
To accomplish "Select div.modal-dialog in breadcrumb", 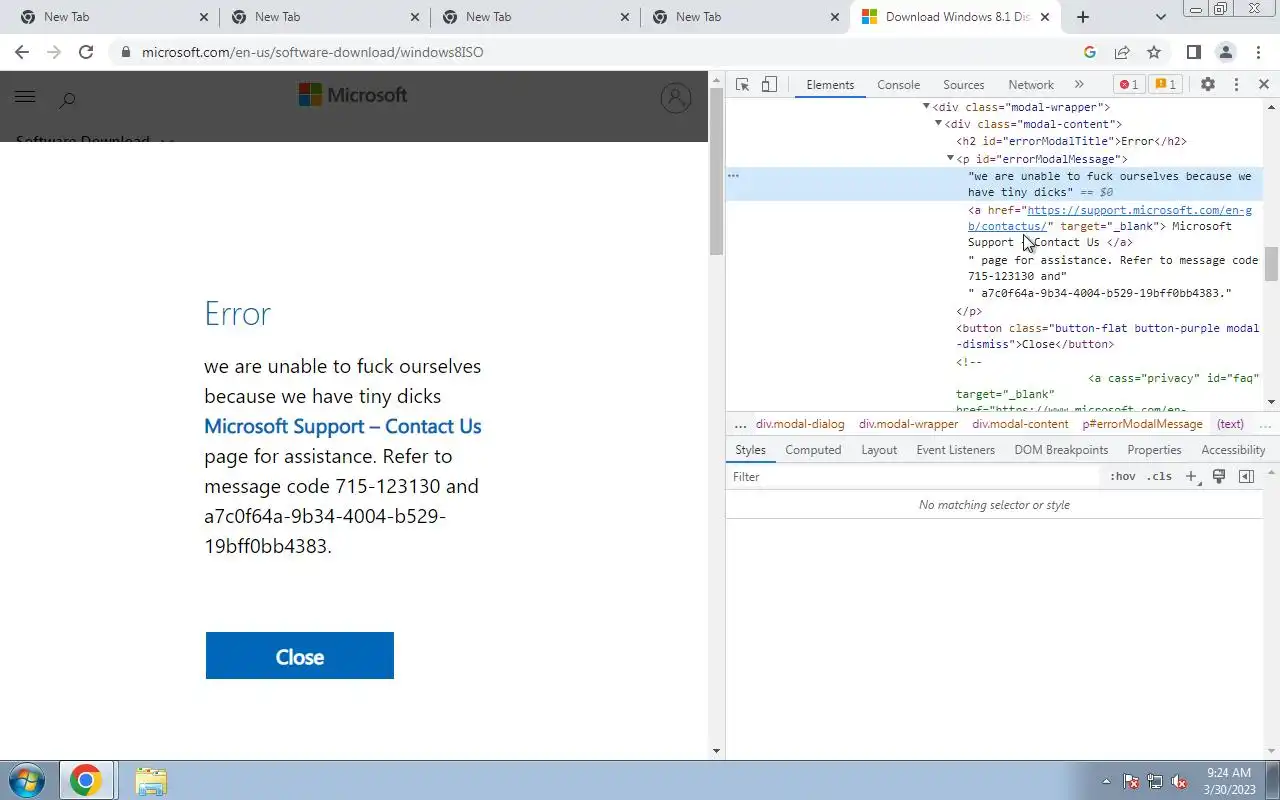I will pyautogui.click(x=800, y=424).
